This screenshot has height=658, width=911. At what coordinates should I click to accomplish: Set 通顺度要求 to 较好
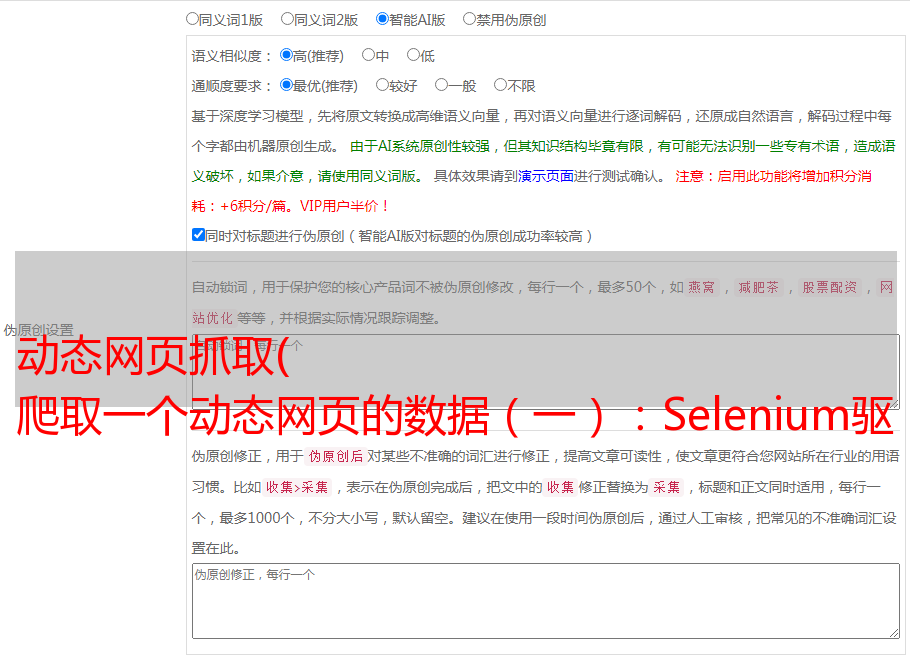[x=382, y=85]
